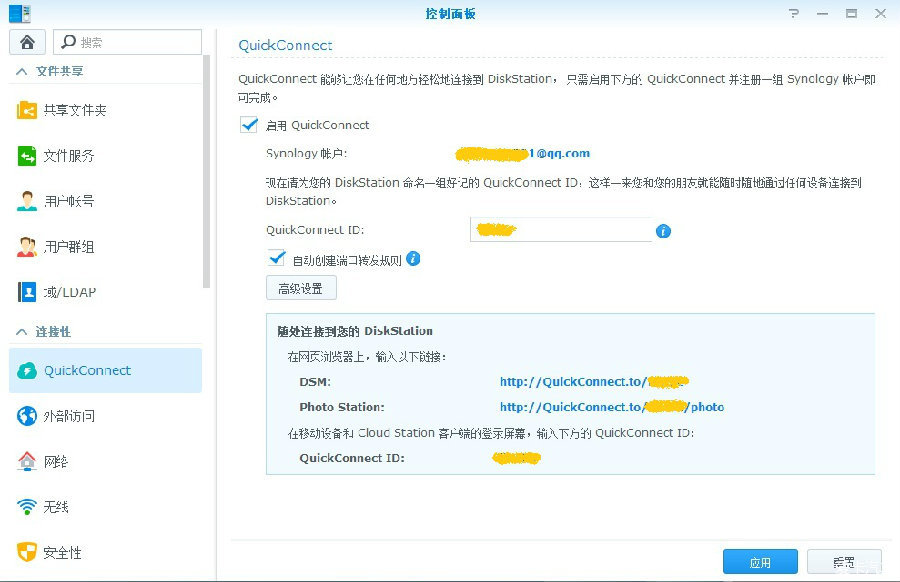Go to 外部访问 in sidebar
This screenshot has height=582, width=900.
point(106,416)
